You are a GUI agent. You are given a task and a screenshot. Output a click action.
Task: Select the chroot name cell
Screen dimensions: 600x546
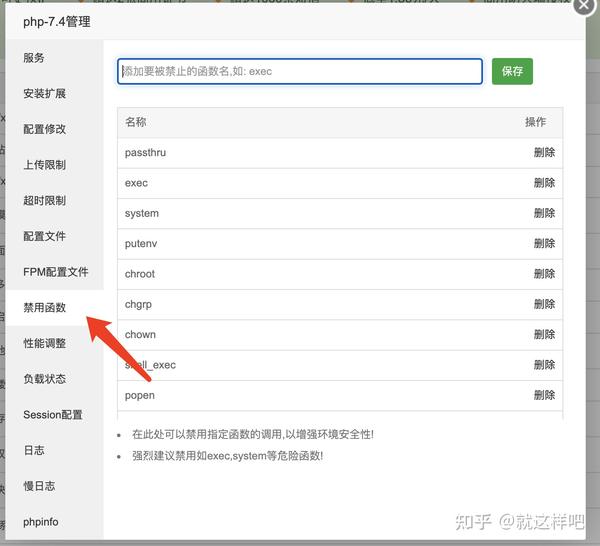[x=140, y=274]
